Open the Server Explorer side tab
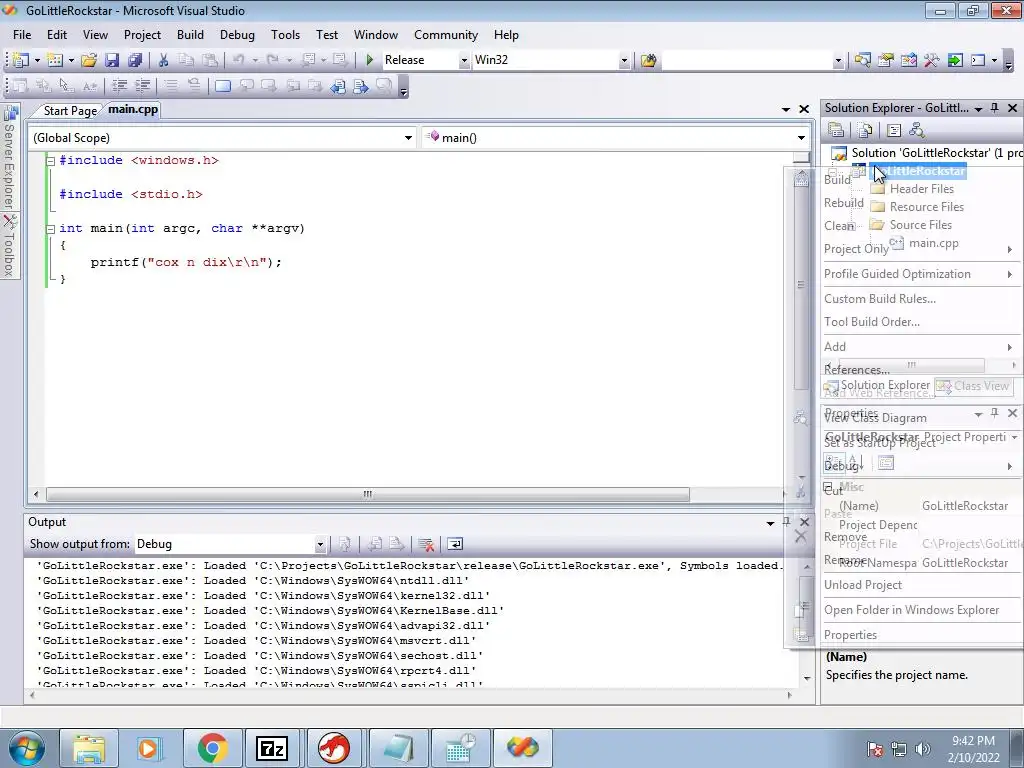This screenshot has width=1024, height=768. 10,158
